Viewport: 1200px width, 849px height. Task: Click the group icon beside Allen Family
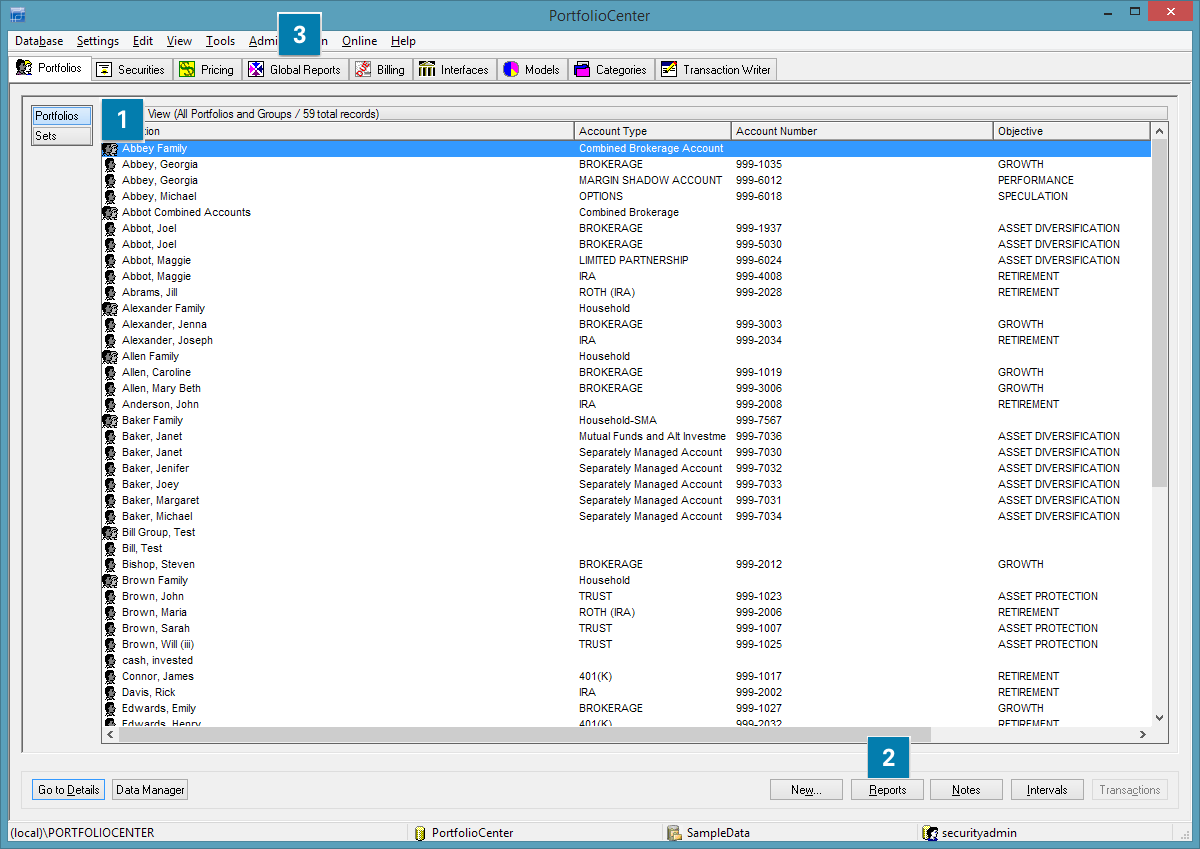(x=110, y=356)
